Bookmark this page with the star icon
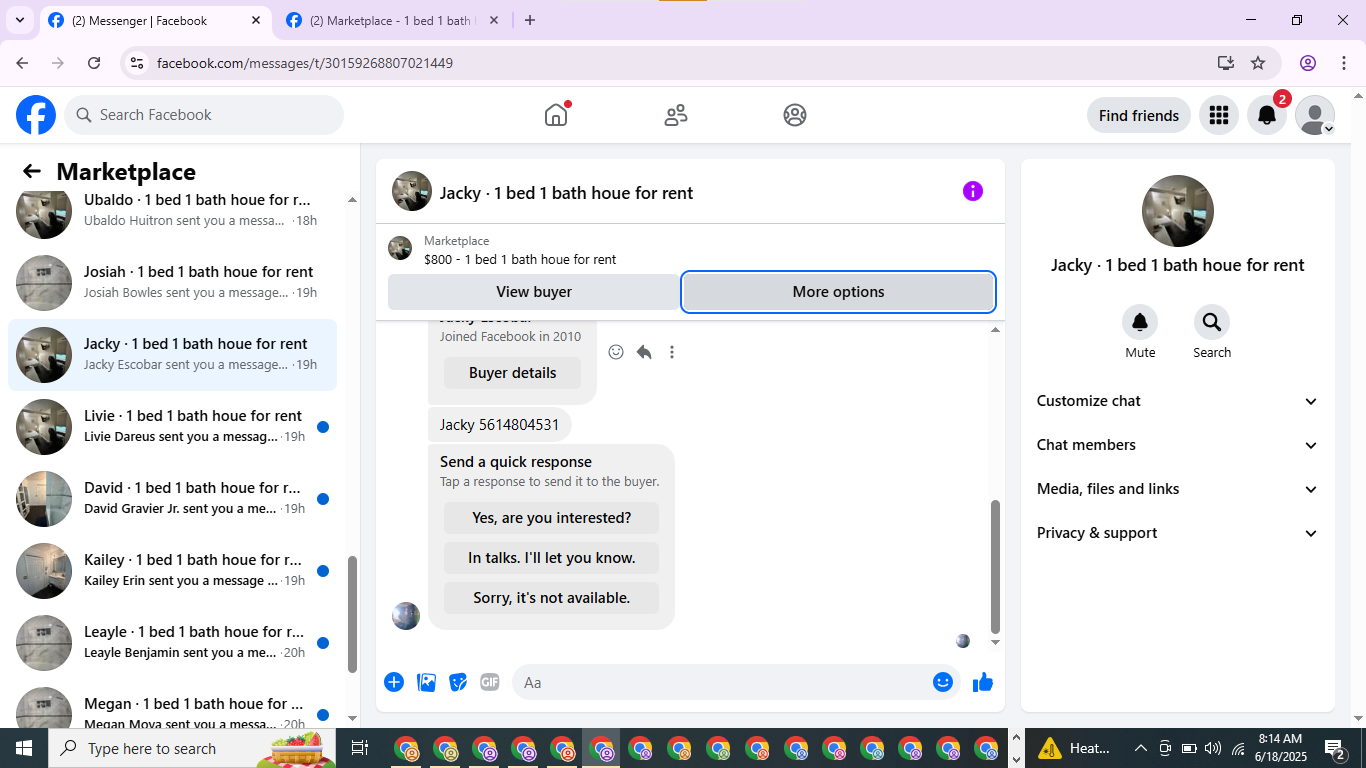 pos(1258,63)
